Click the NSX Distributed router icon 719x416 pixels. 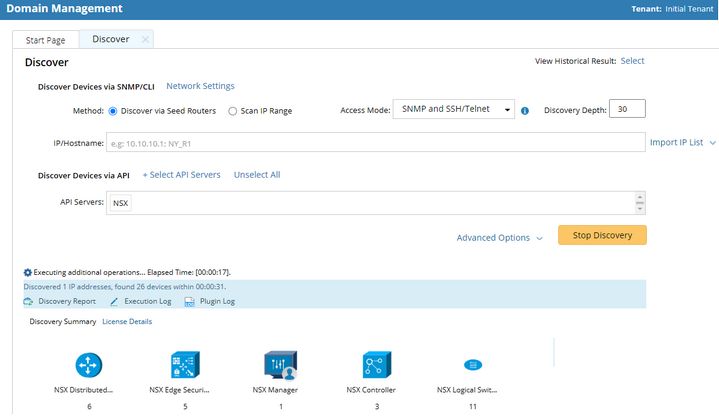coord(88,365)
